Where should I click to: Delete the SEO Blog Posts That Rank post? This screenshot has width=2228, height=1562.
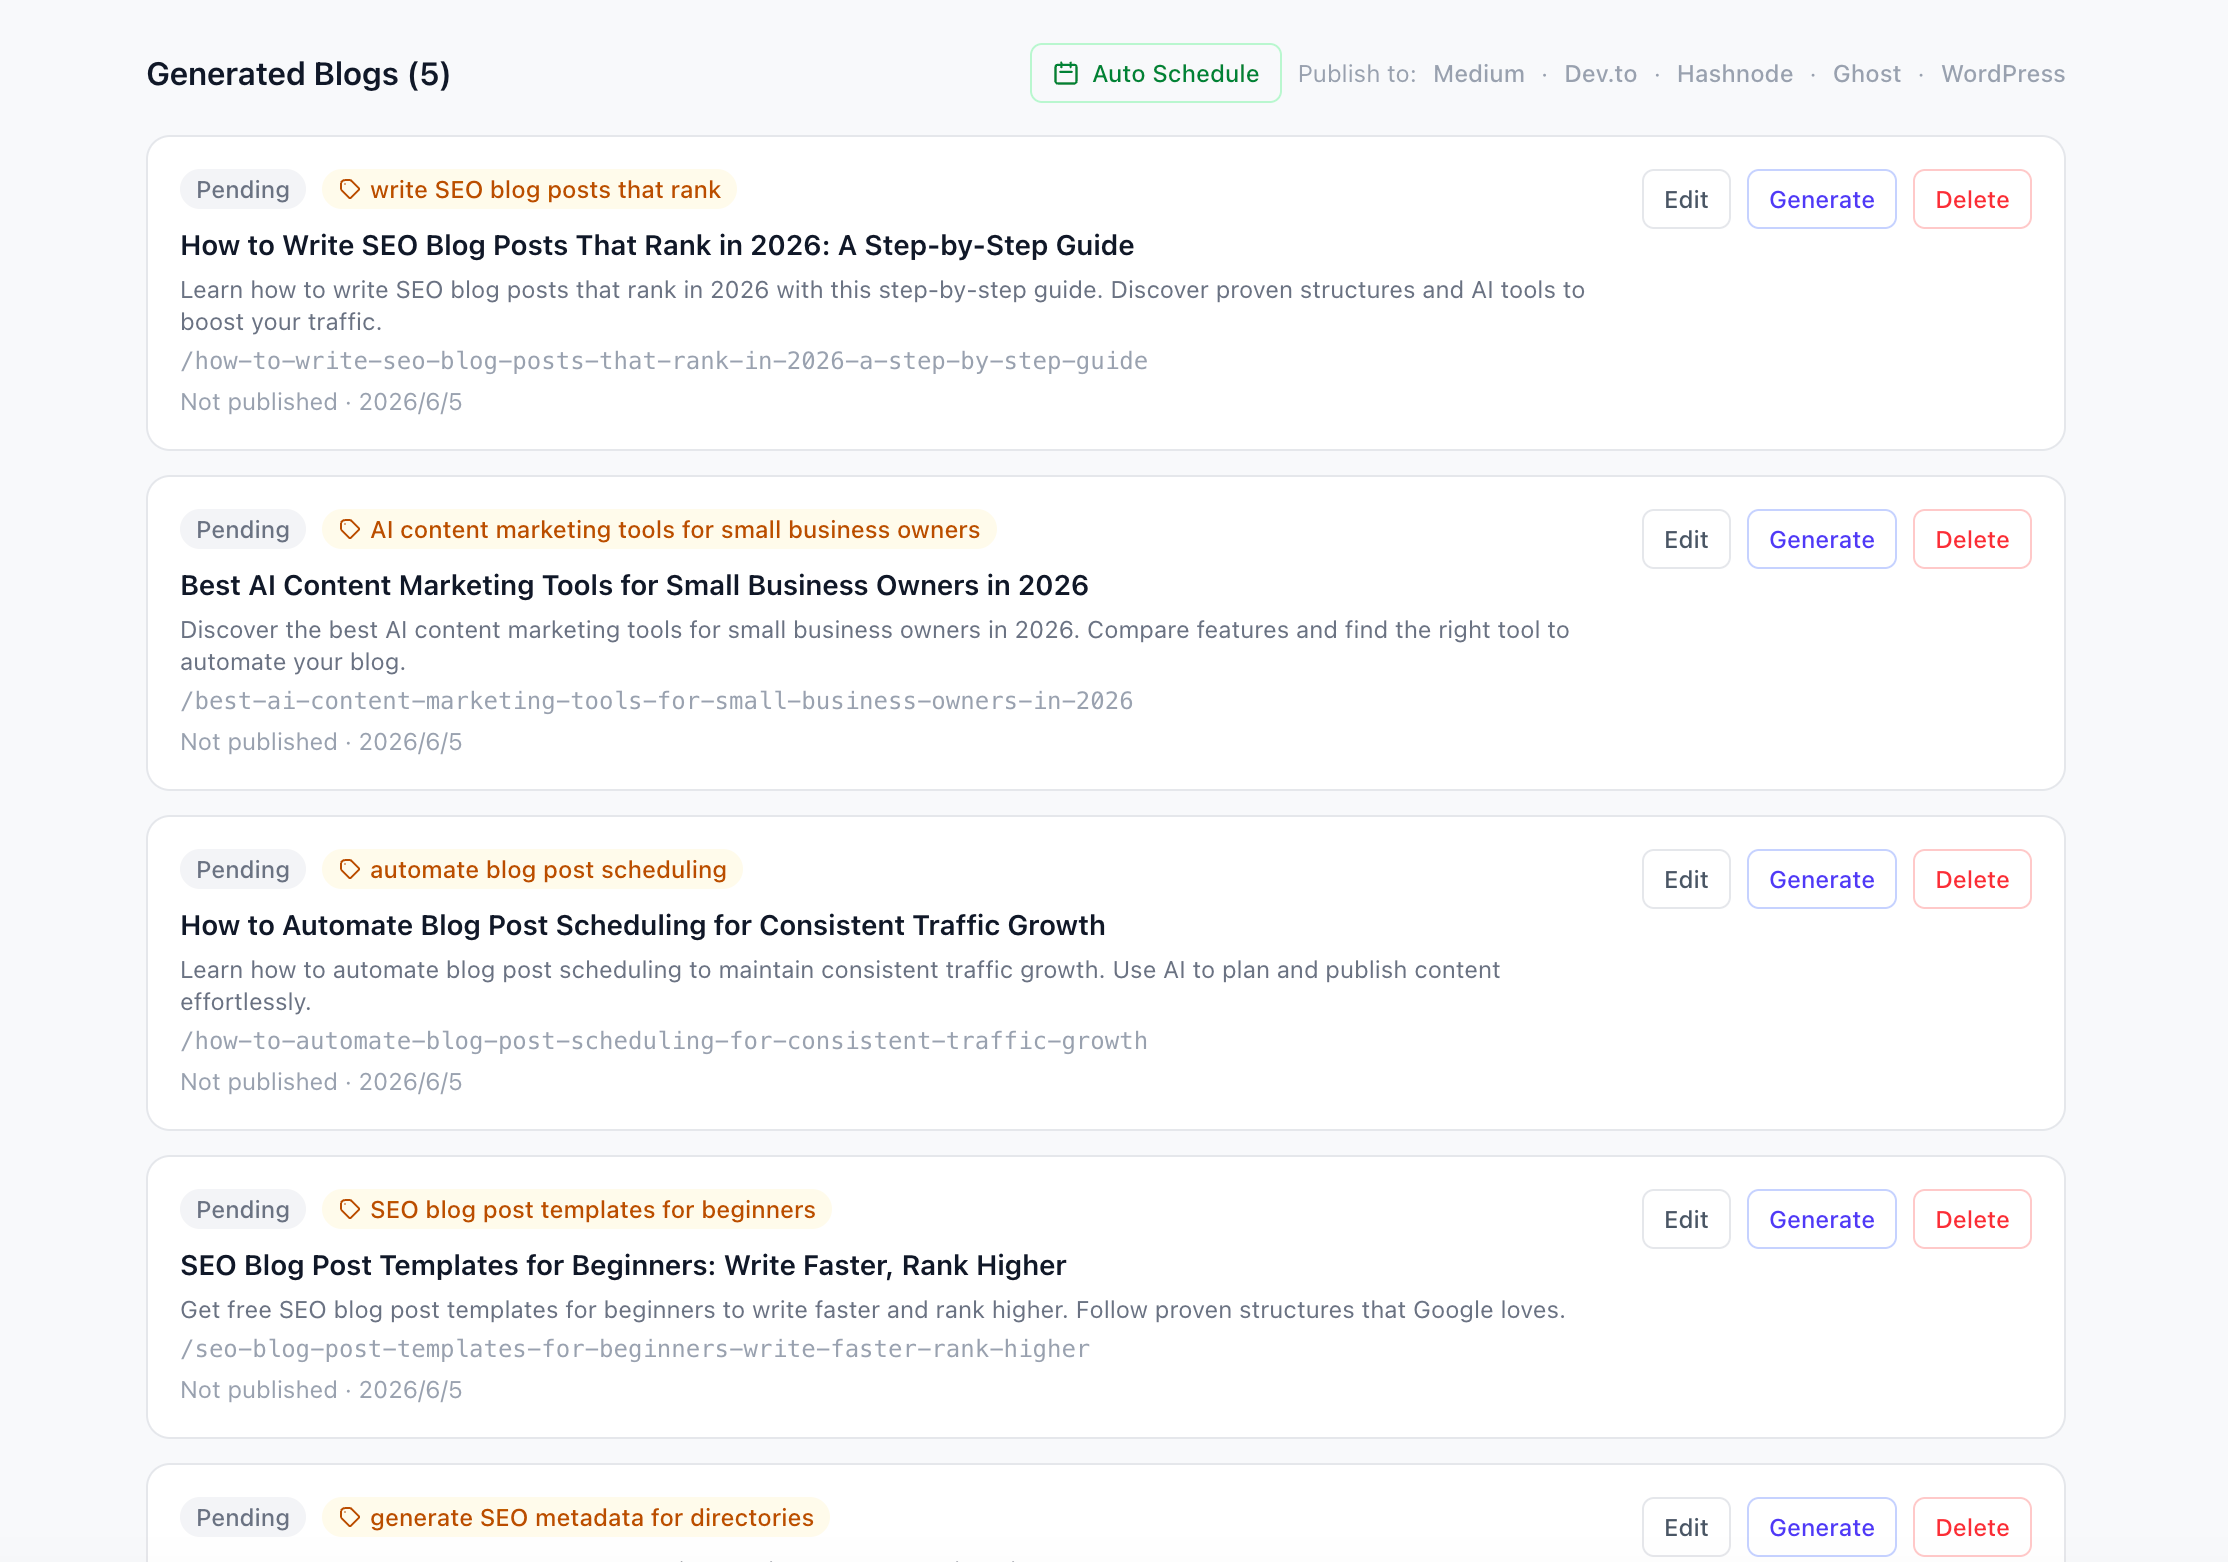coord(1972,199)
